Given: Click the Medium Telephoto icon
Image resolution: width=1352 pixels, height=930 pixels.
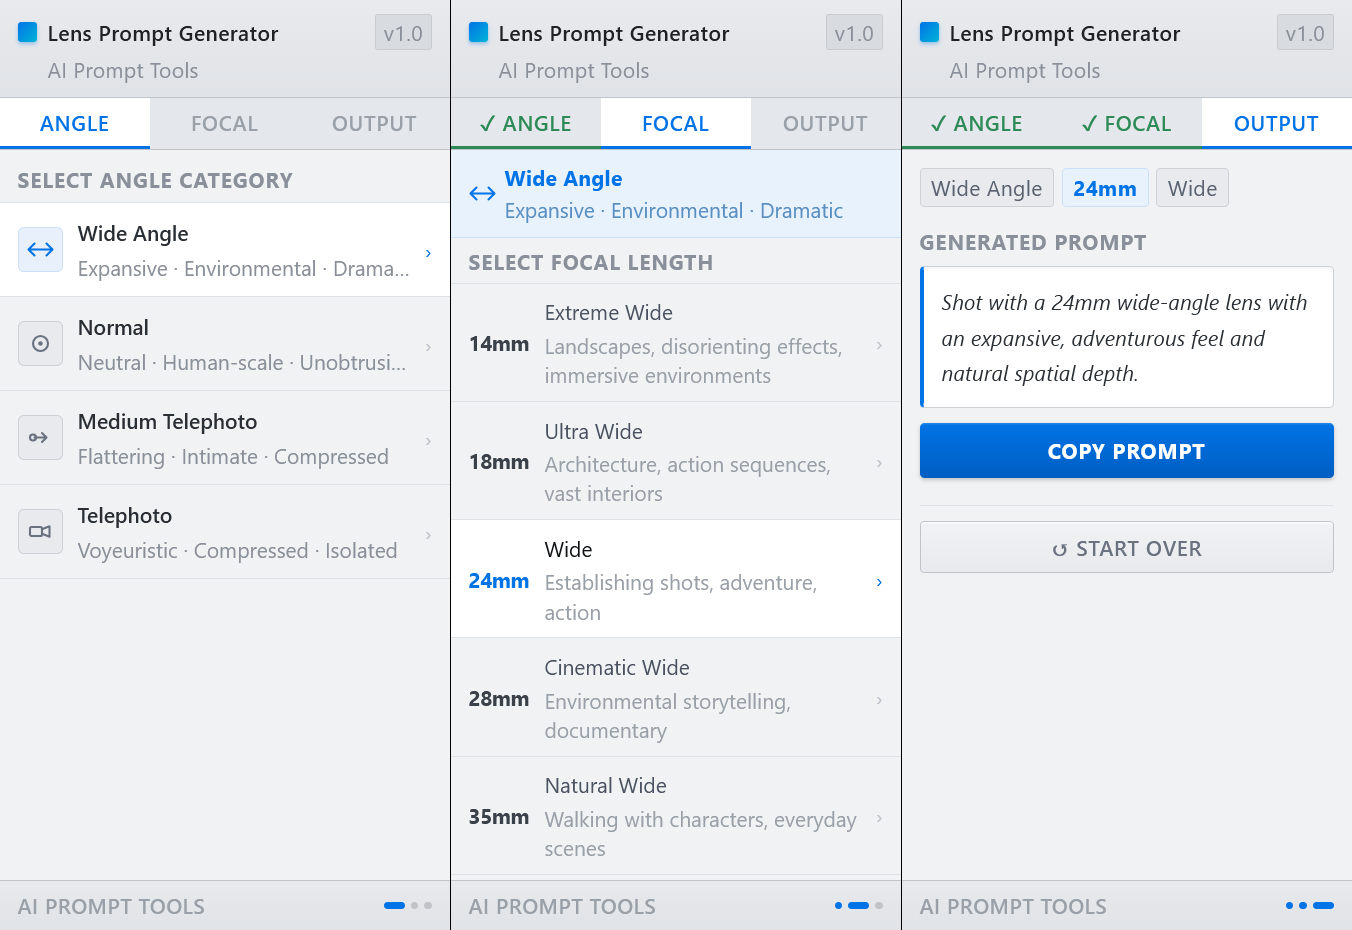Looking at the screenshot, I should pyautogui.click(x=41, y=438).
